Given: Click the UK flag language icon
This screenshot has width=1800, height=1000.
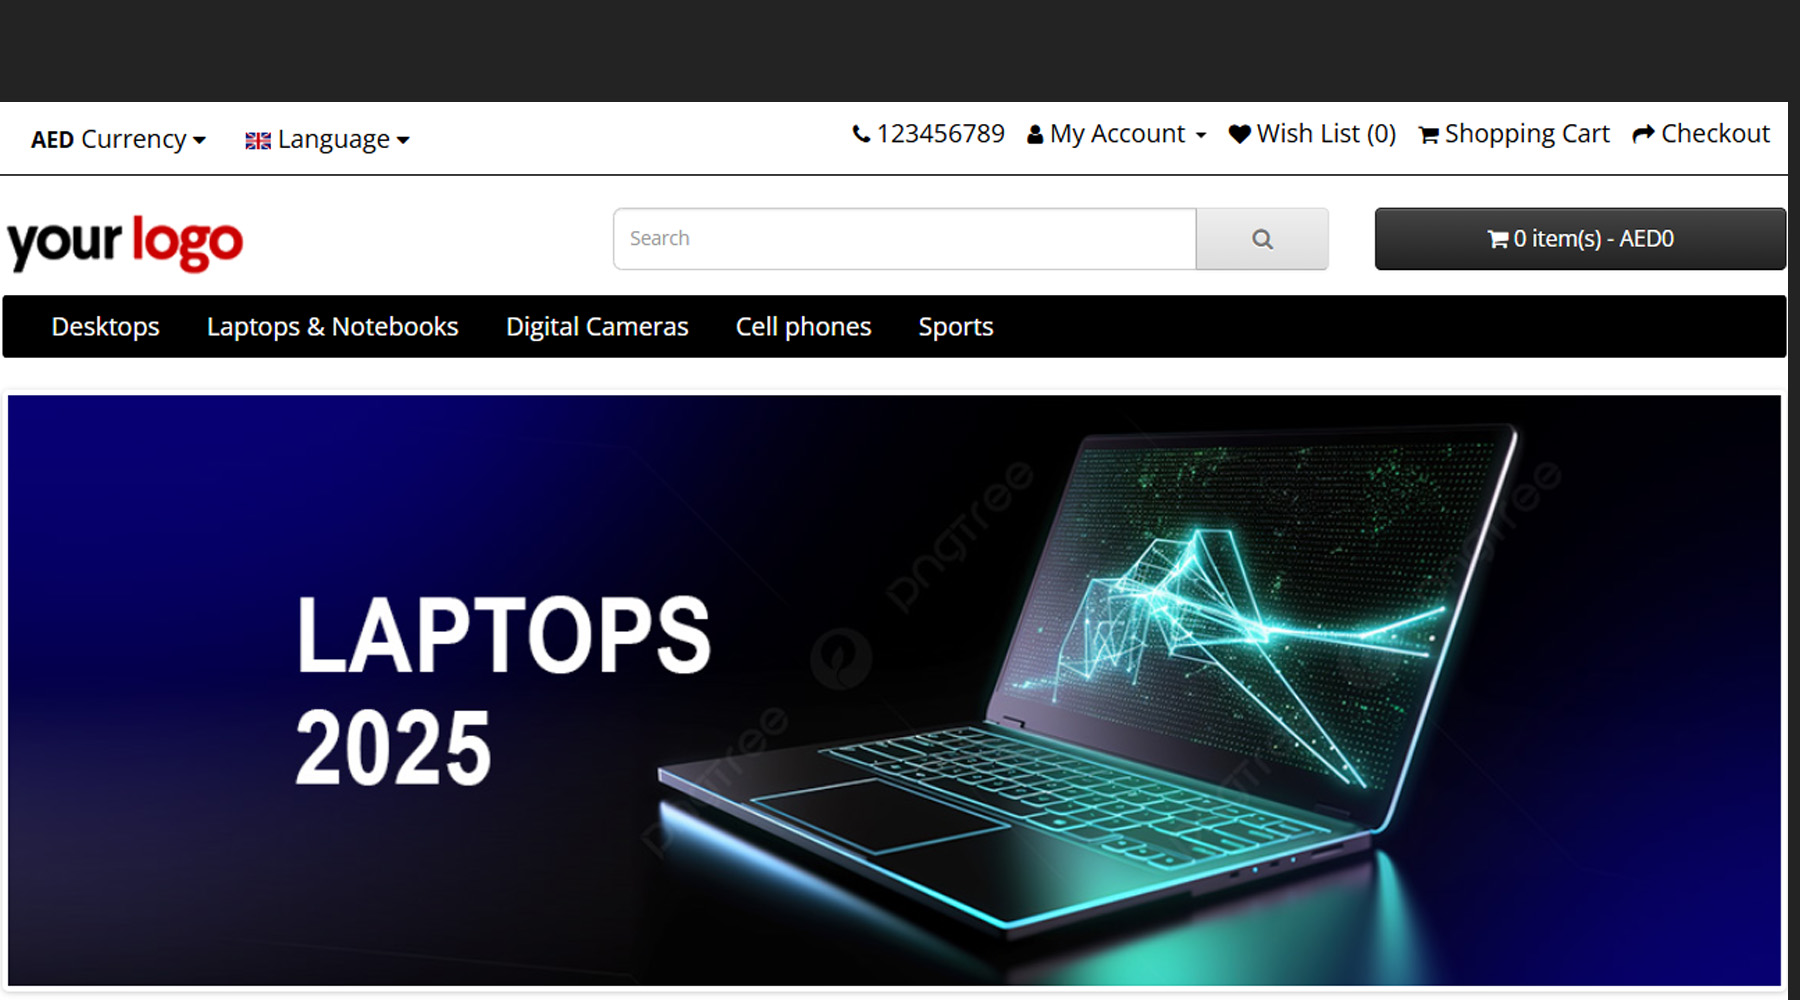Looking at the screenshot, I should tap(258, 141).
